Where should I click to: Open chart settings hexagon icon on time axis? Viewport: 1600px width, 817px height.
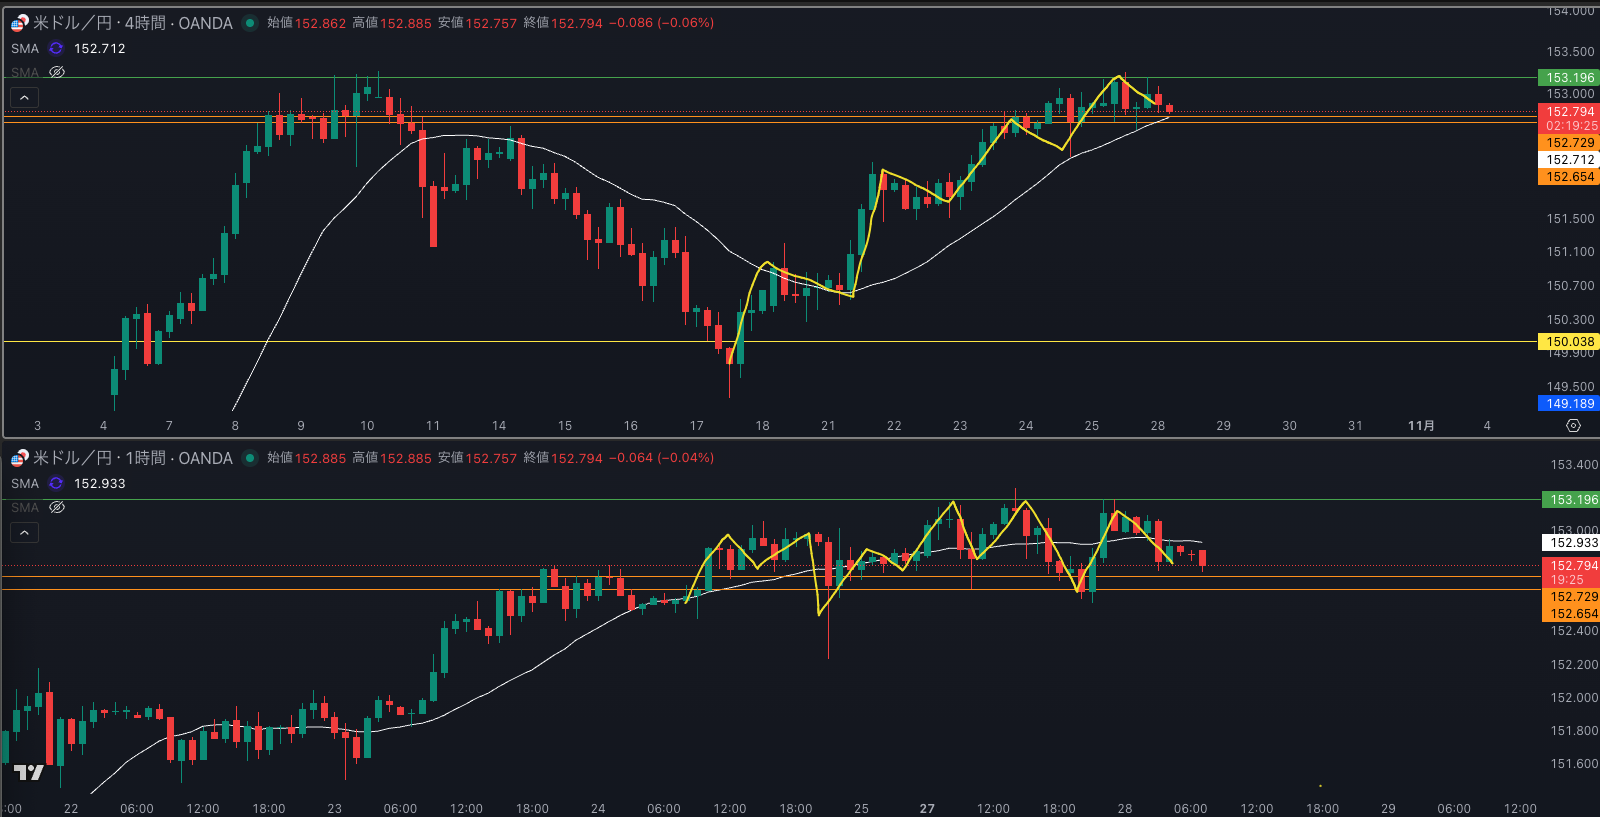pyautogui.click(x=1573, y=426)
